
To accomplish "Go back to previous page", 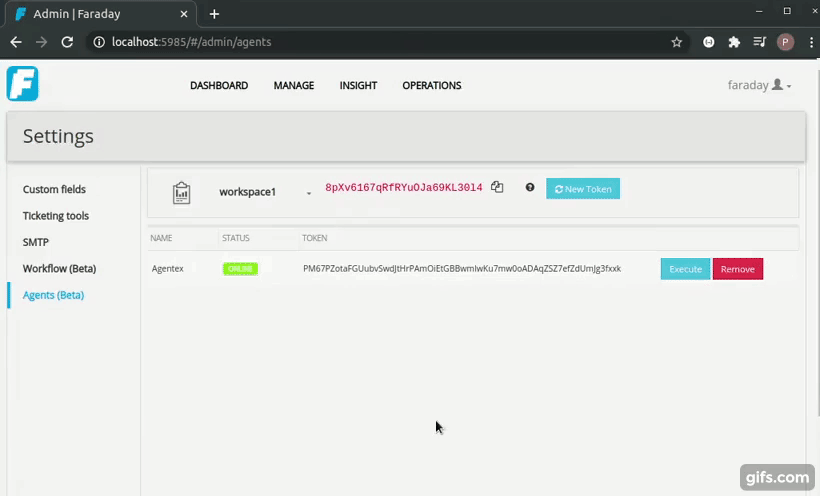I will coord(16,42).
